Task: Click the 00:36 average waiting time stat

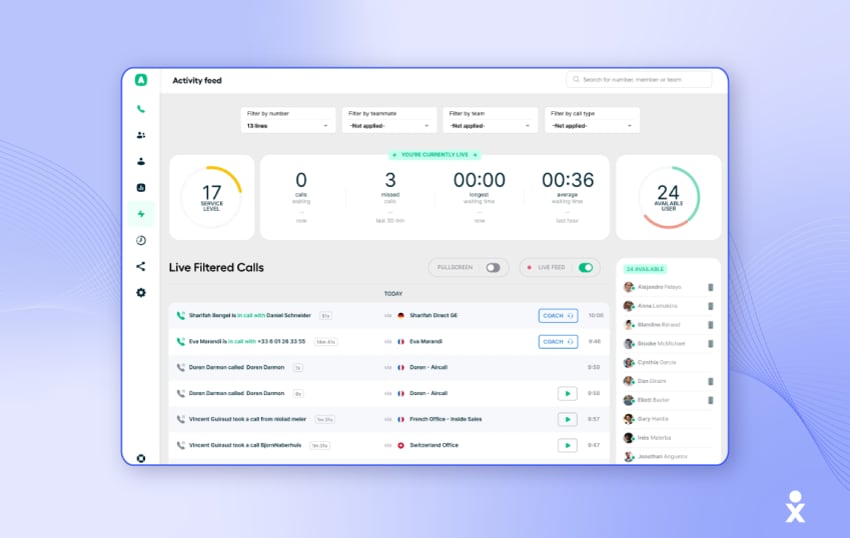Action: [x=568, y=198]
